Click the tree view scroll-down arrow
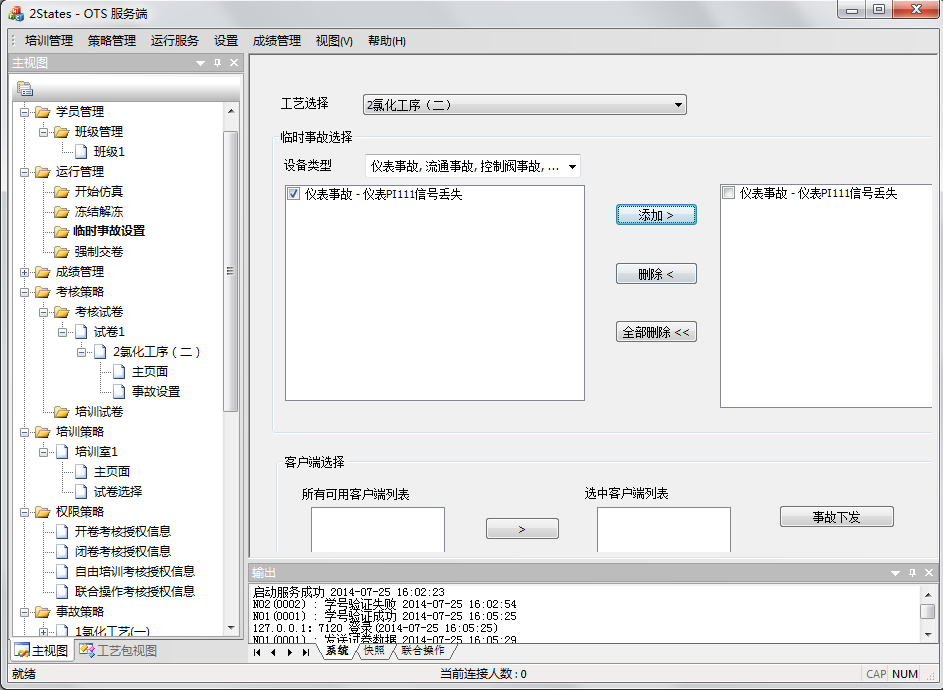Image resolution: width=943 pixels, height=690 pixels. pyautogui.click(x=231, y=628)
